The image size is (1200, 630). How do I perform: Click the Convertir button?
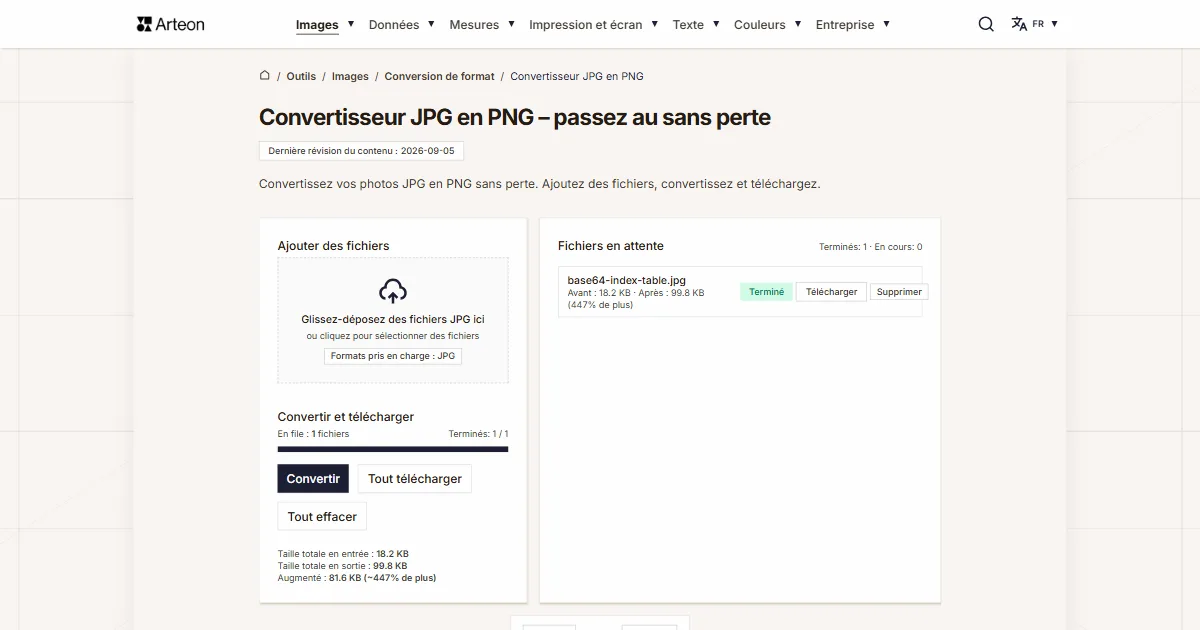click(313, 479)
